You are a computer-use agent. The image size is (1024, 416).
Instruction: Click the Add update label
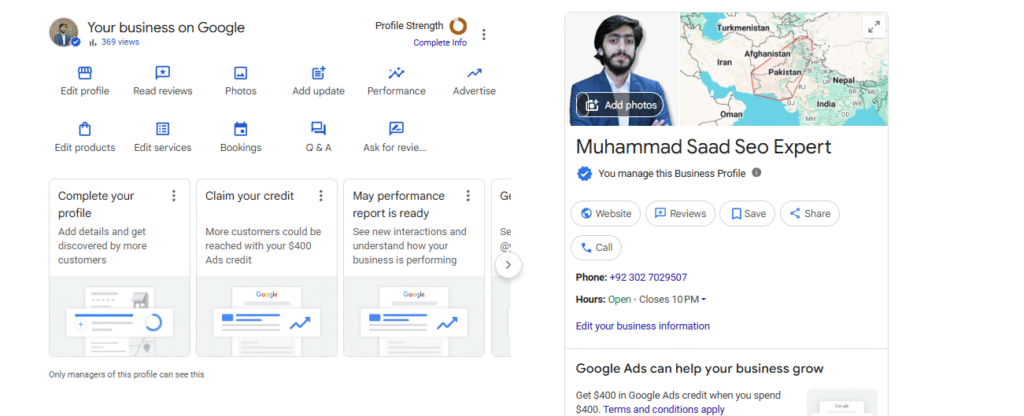319,91
